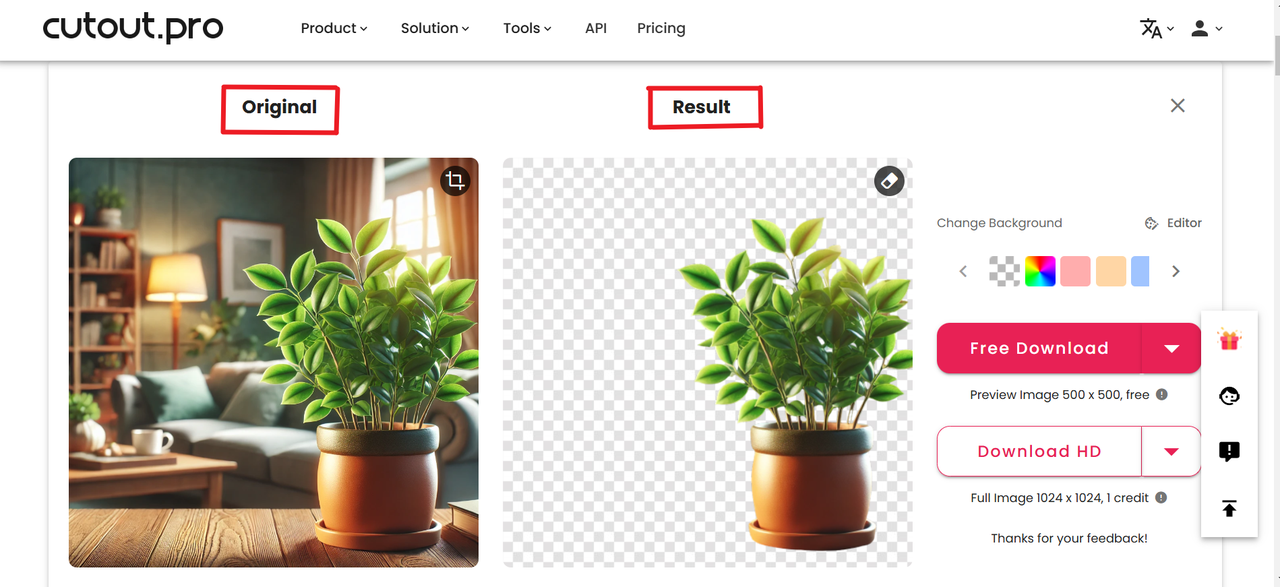
Task: Click the Free Download button
Action: pos(1039,348)
